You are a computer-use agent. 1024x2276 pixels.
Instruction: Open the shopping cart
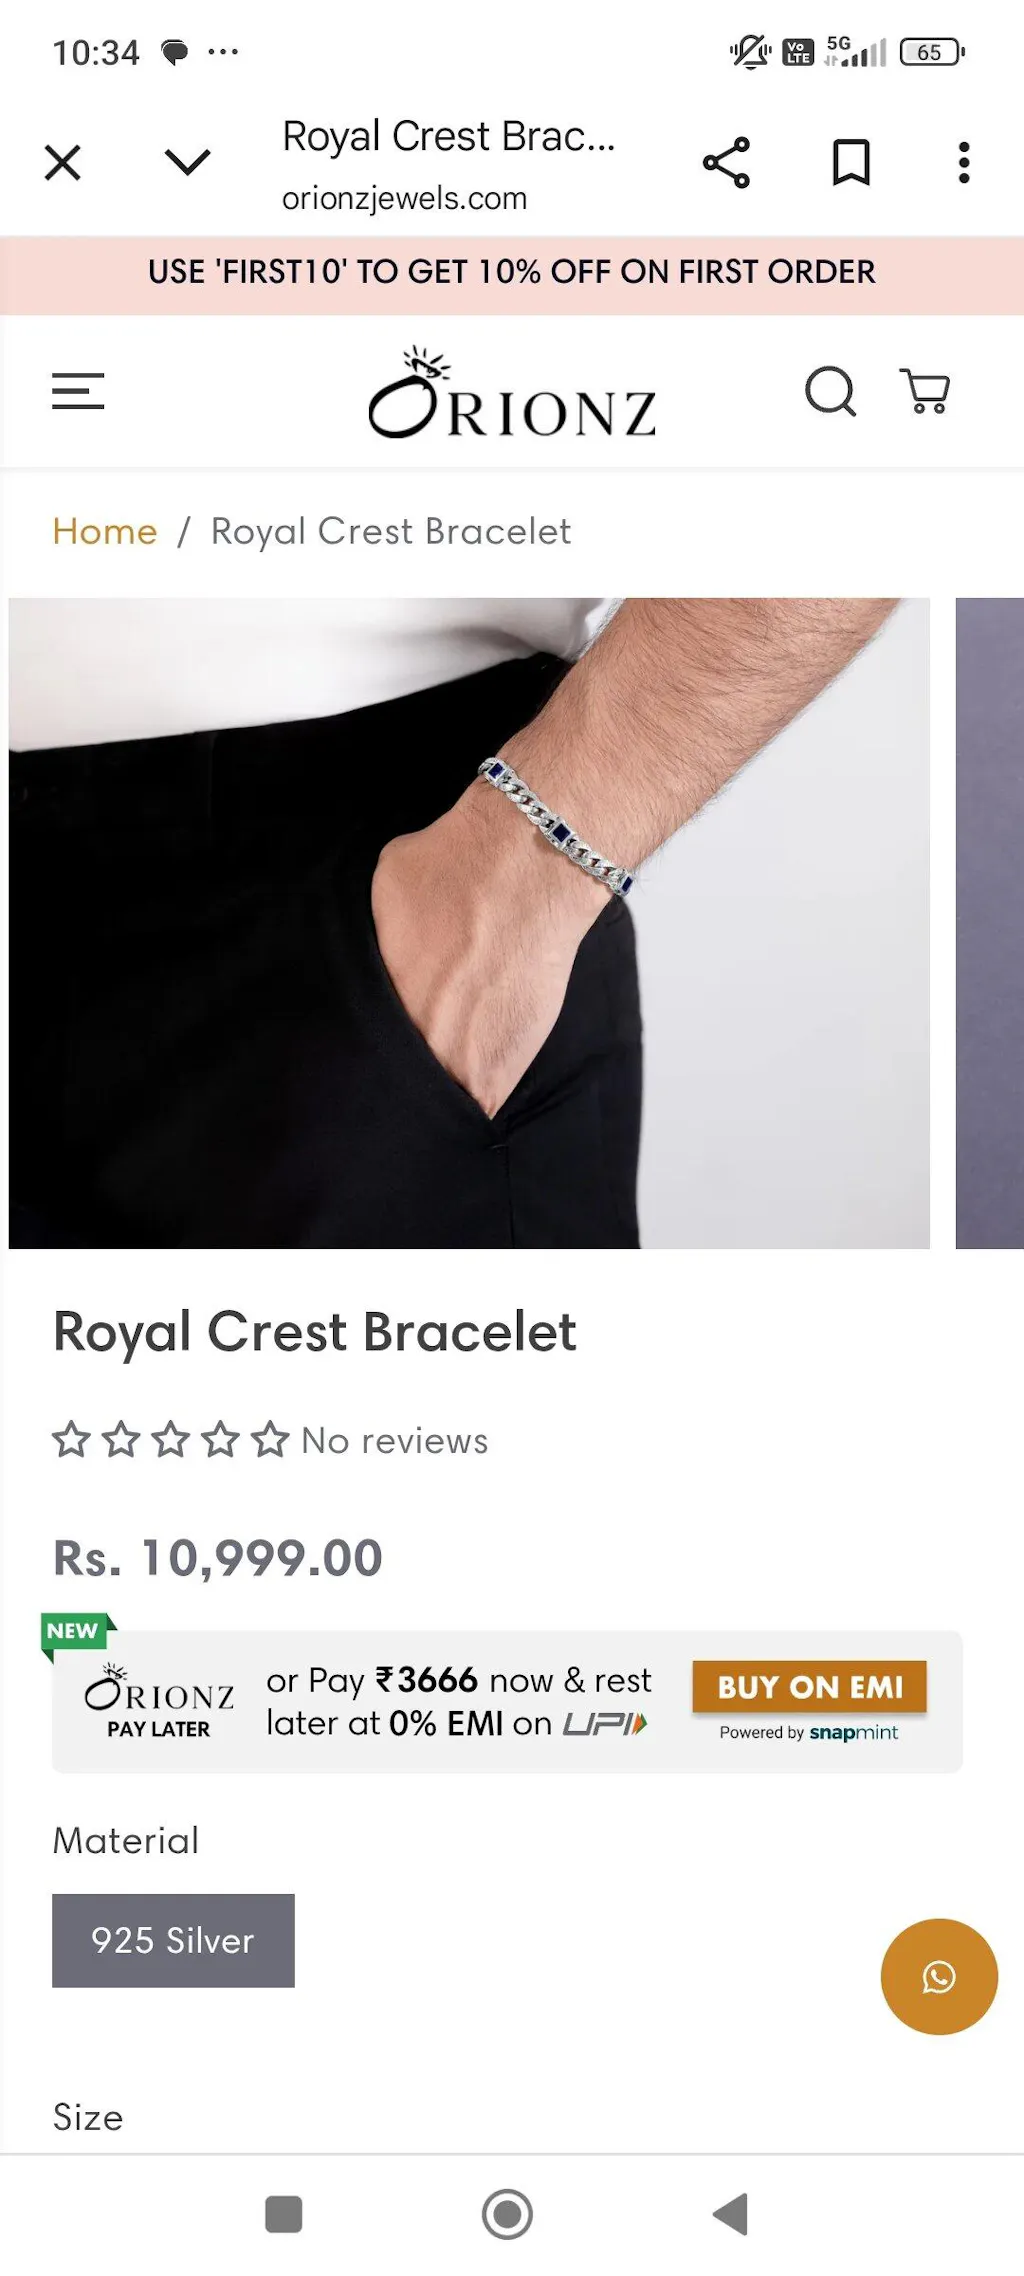click(926, 391)
